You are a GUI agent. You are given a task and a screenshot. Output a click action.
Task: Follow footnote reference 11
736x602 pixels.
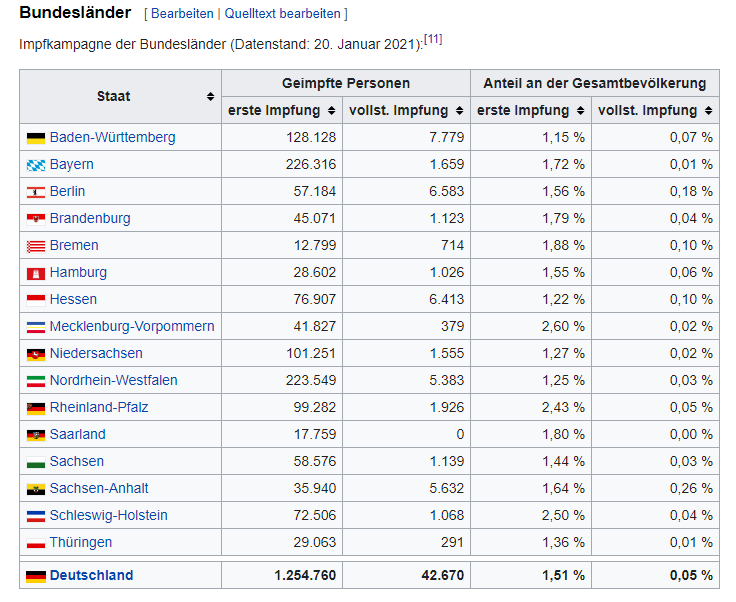(x=433, y=39)
